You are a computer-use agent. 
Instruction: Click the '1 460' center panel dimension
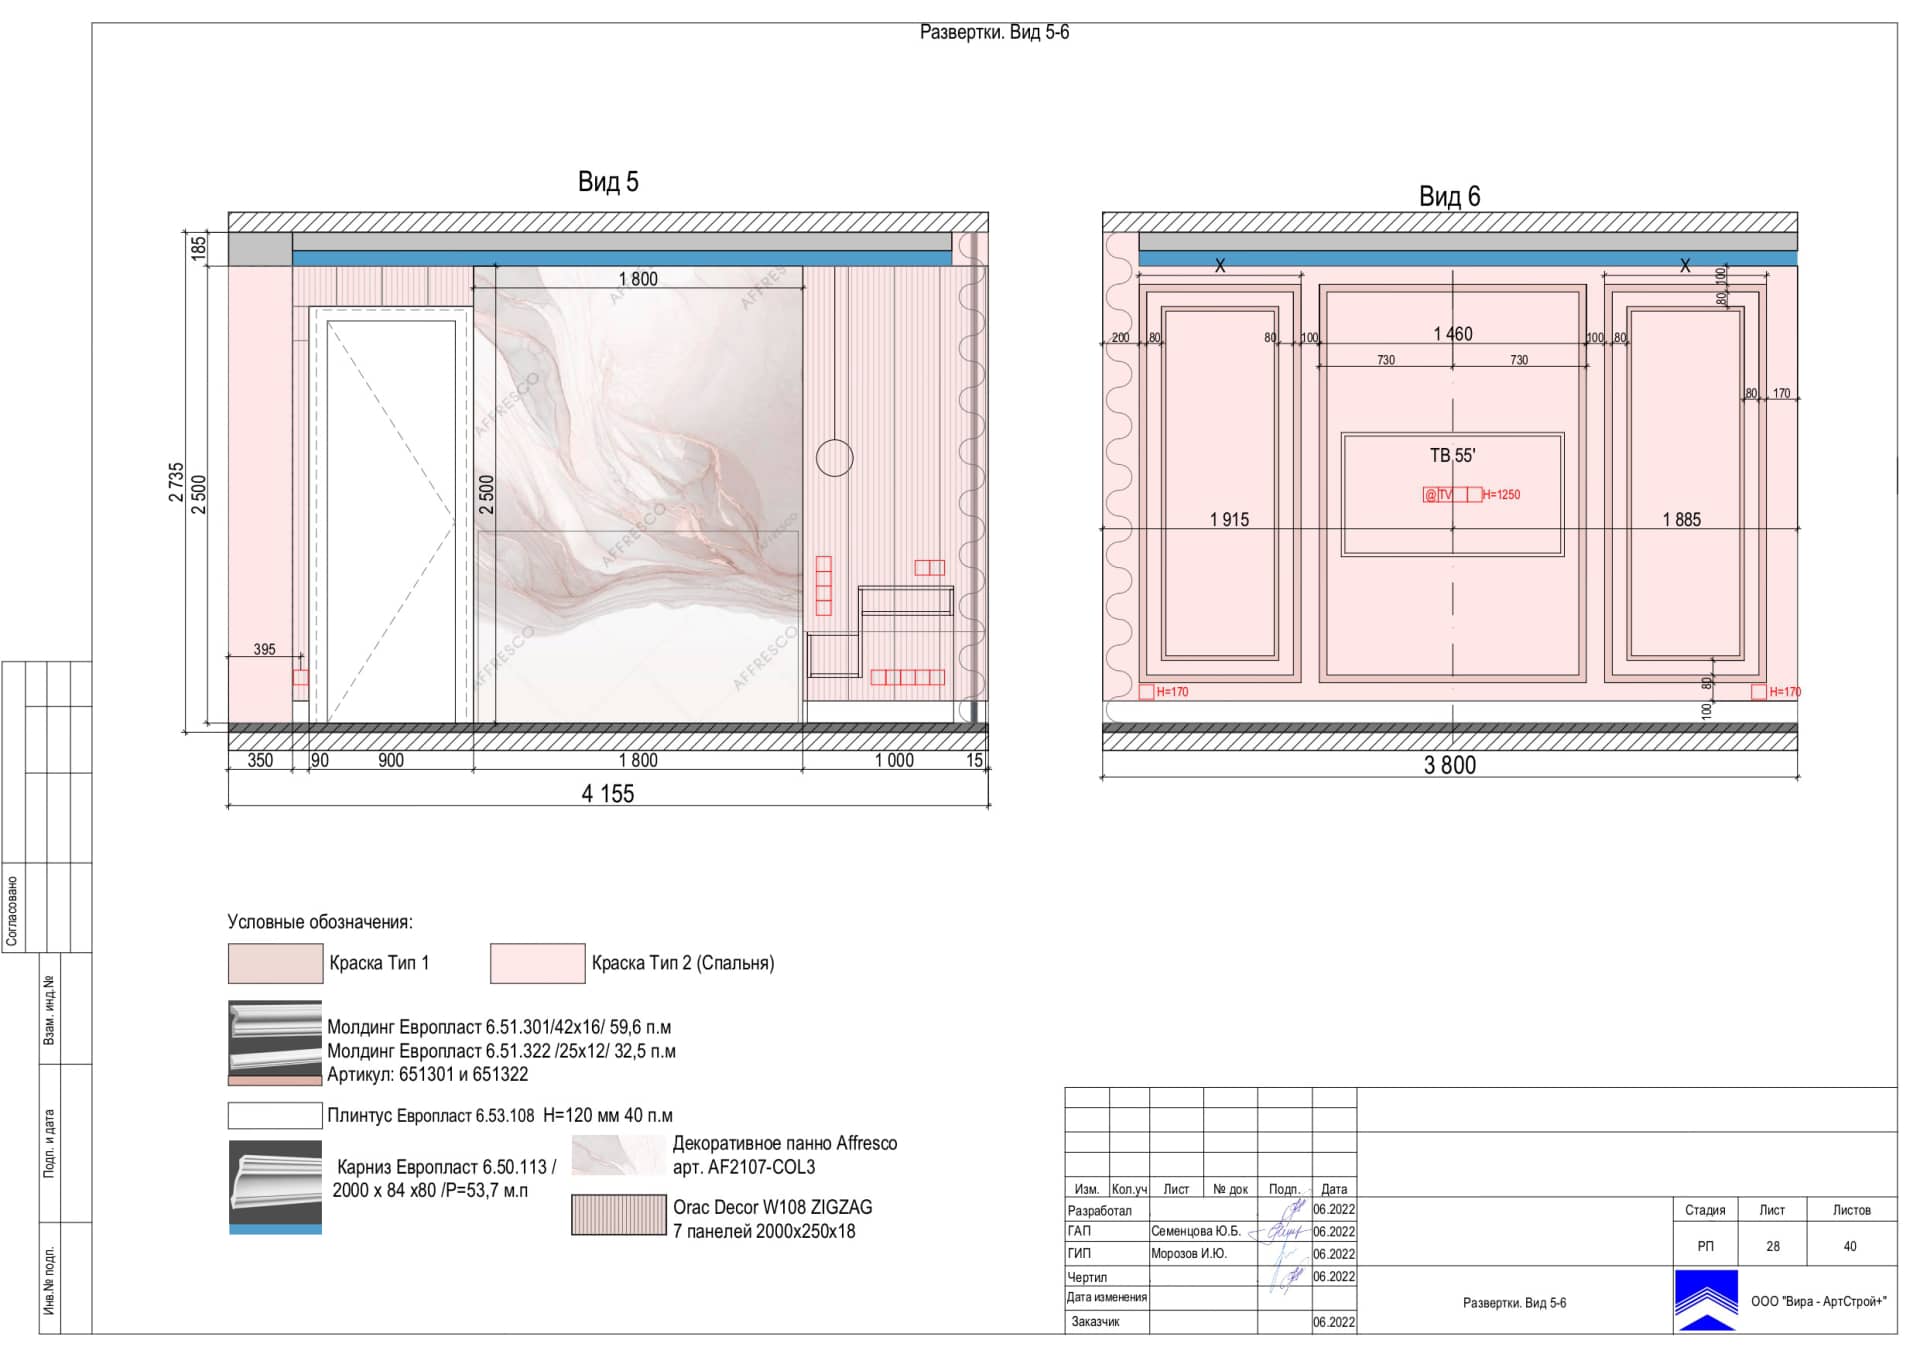click(1452, 334)
